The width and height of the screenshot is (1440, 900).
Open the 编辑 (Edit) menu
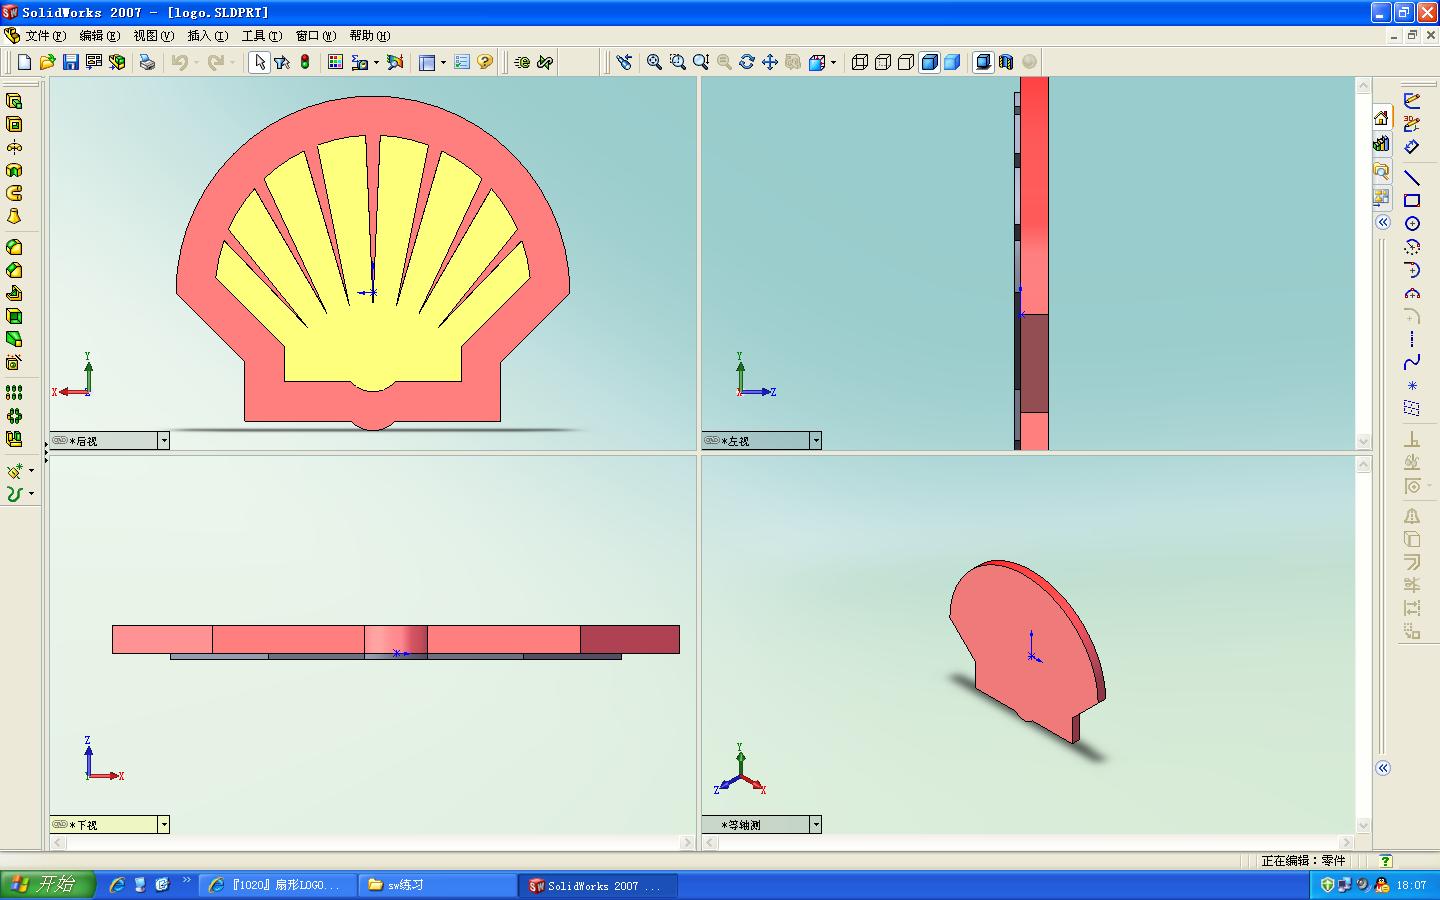[x=99, y=36]
